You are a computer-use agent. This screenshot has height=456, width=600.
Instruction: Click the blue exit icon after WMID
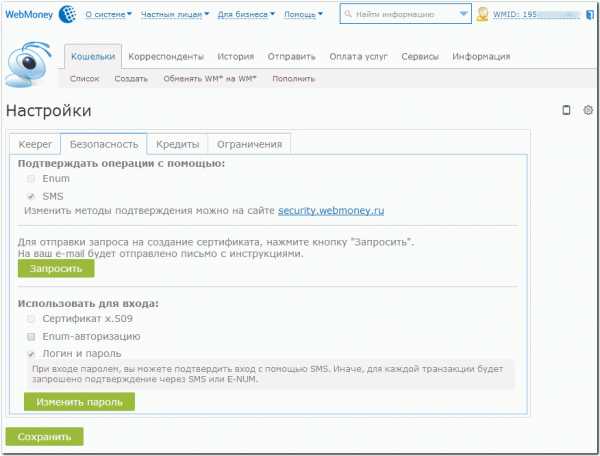coord(590,15)
